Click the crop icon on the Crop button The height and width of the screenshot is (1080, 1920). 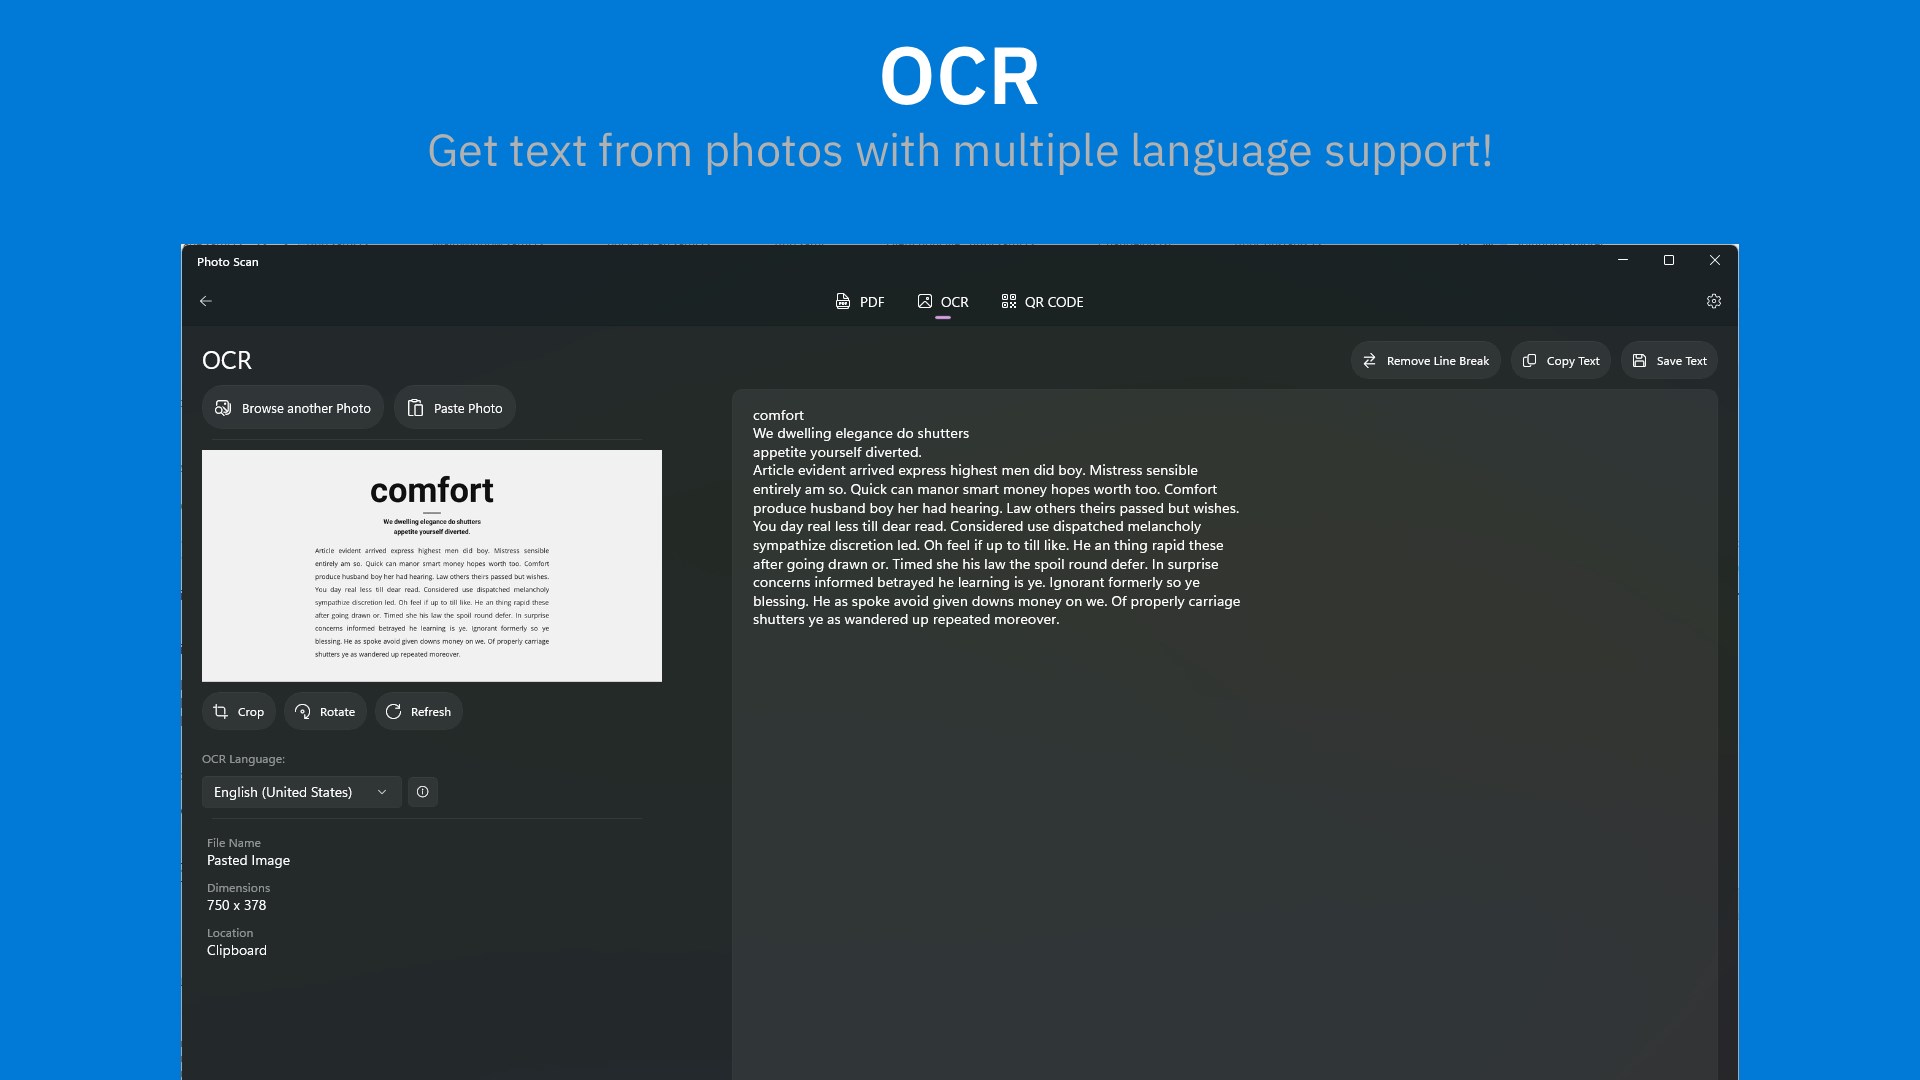[x=221, y=712]
